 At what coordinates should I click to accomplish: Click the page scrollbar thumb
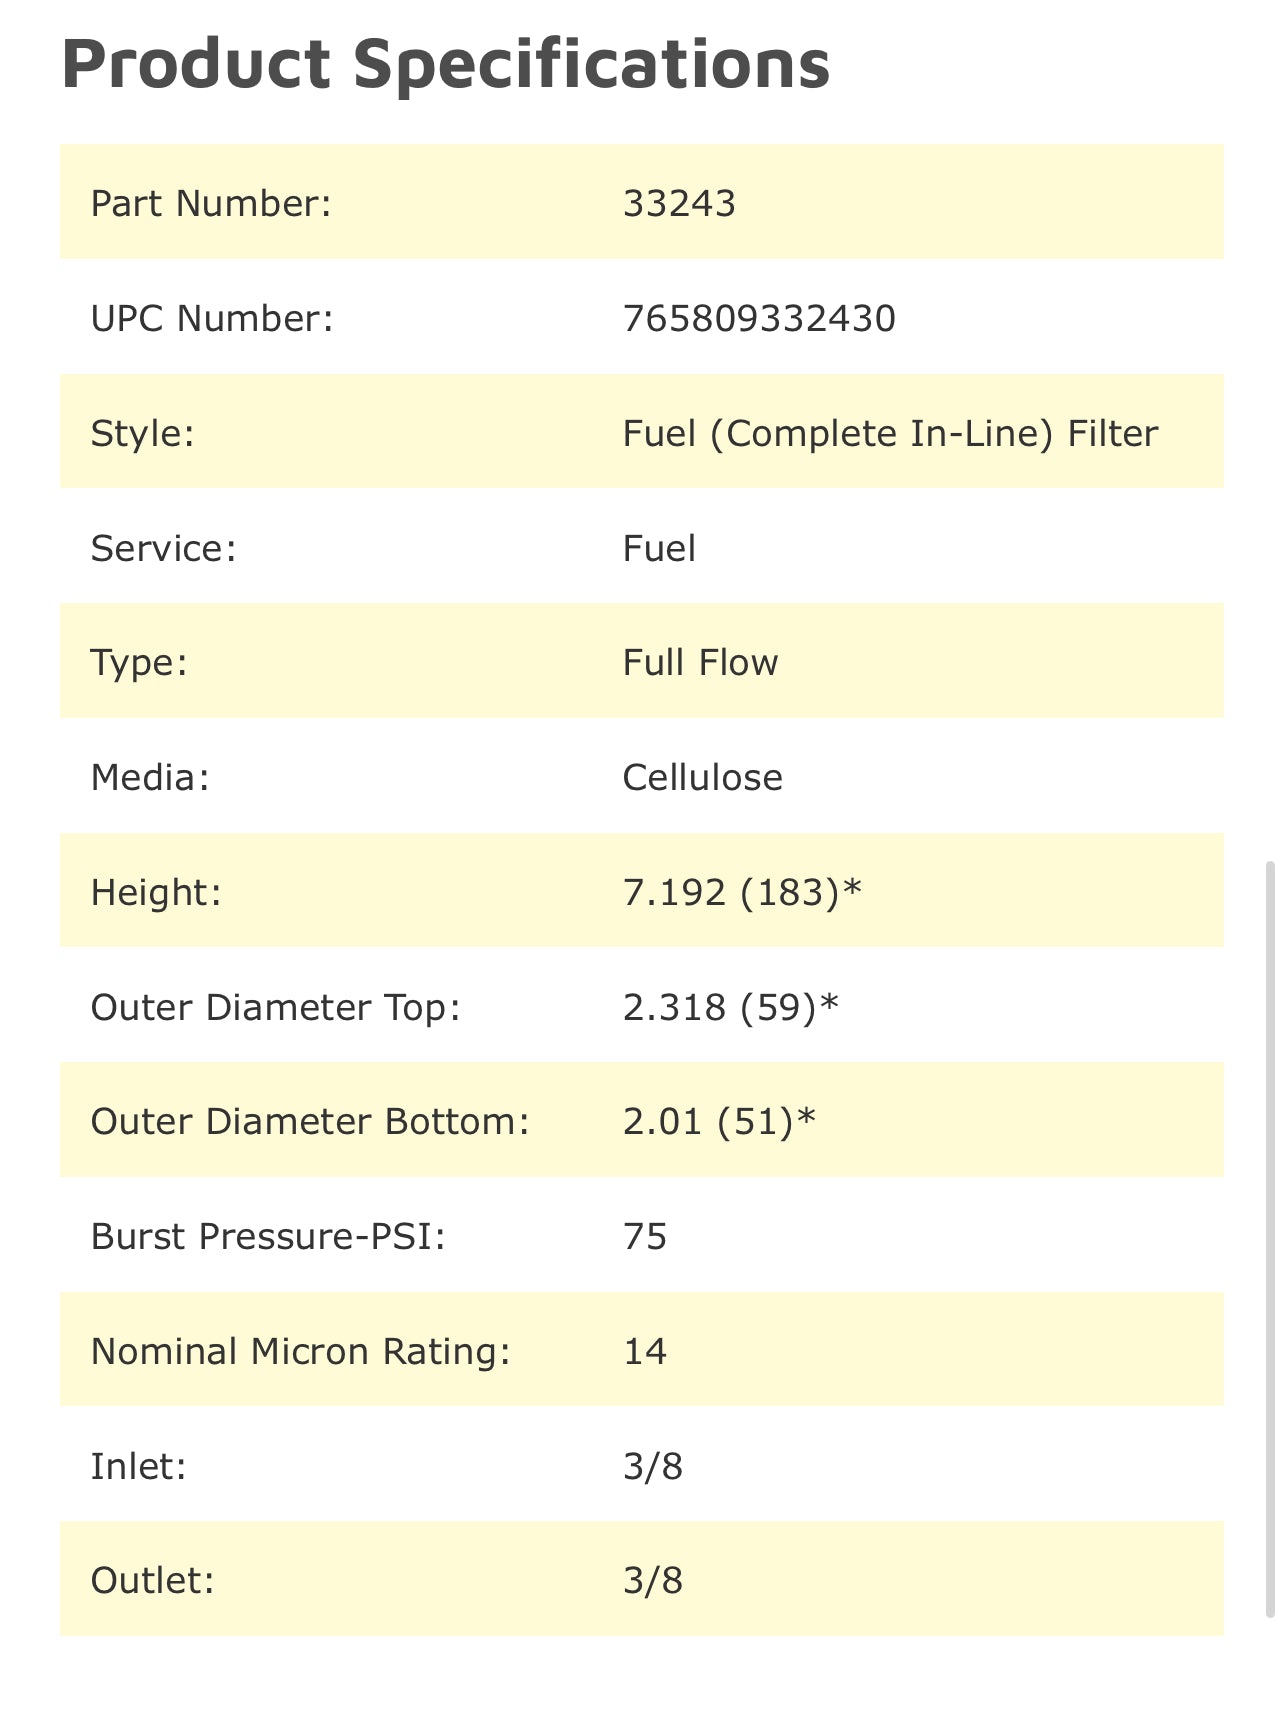pyautogui.click(x=1270, y=1240)
